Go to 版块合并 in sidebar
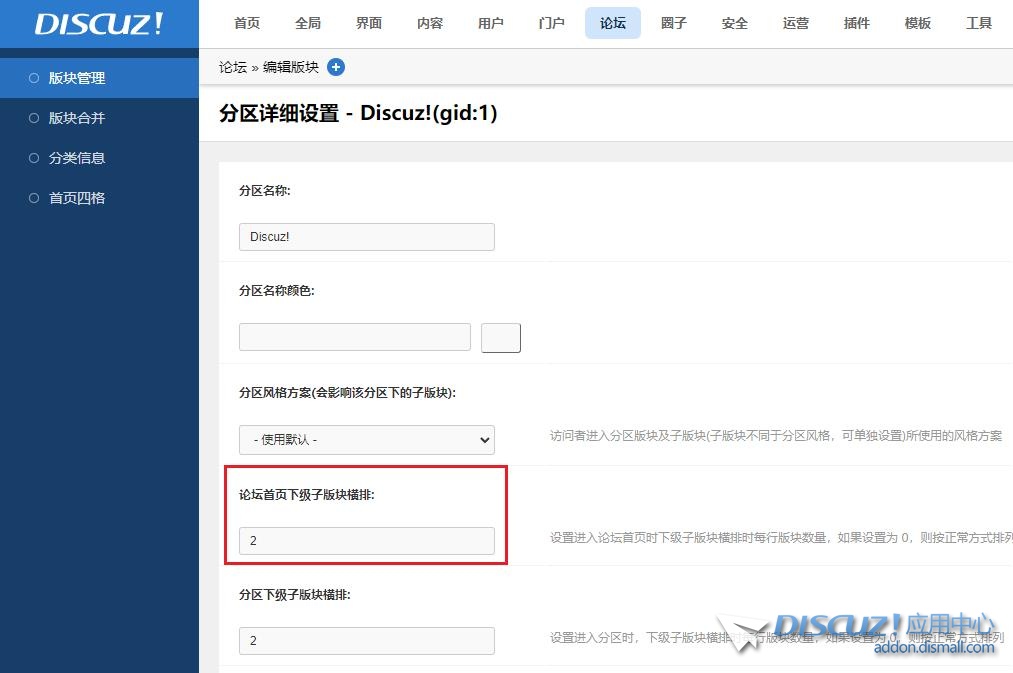The image size is (1013, 673). [x=77, y=118]
